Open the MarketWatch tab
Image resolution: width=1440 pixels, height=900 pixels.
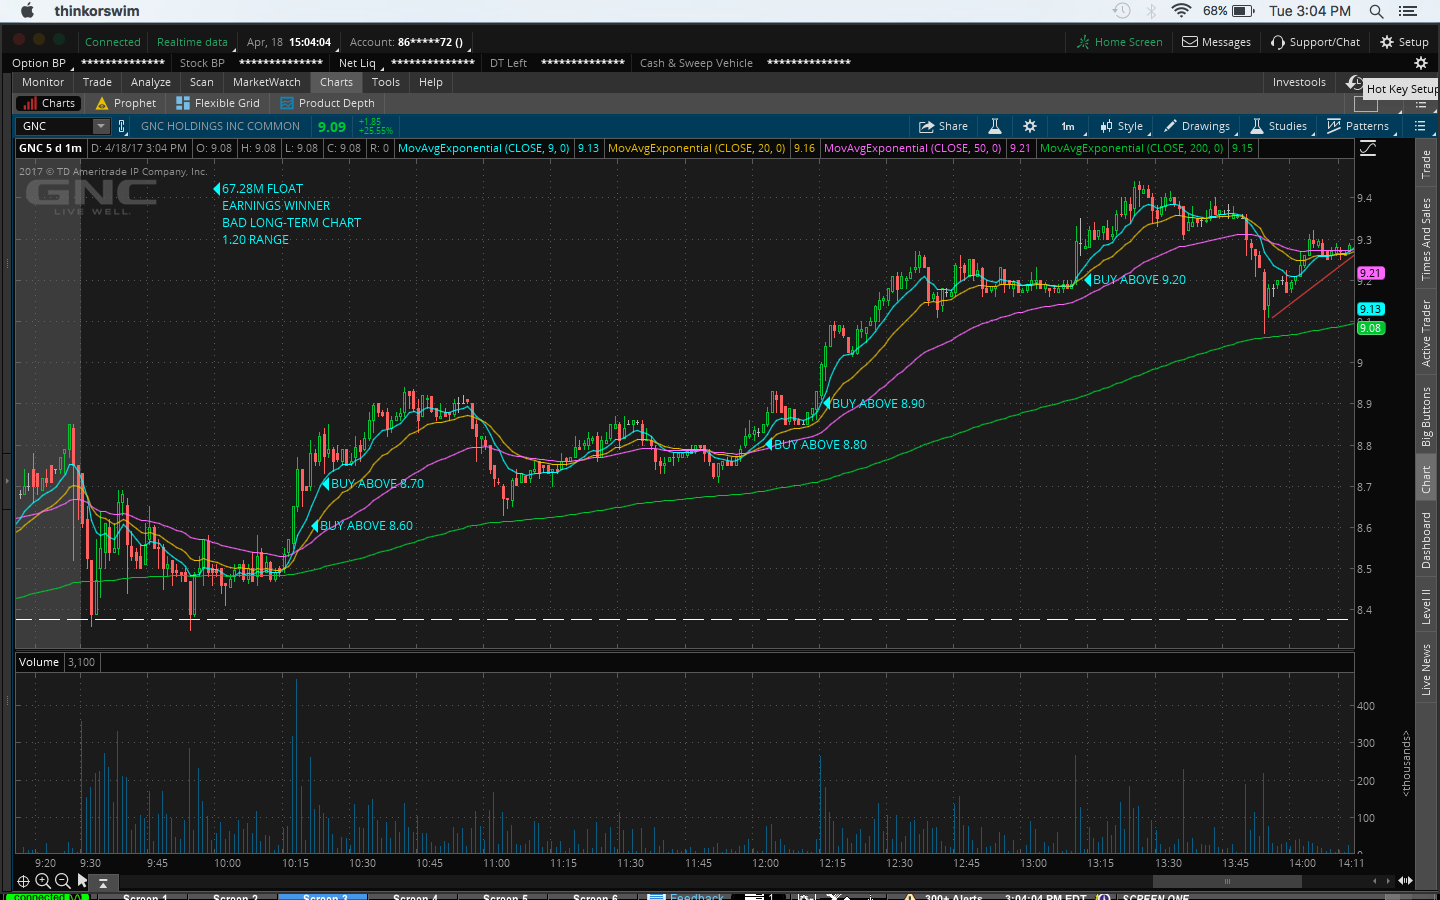[266, 82]
